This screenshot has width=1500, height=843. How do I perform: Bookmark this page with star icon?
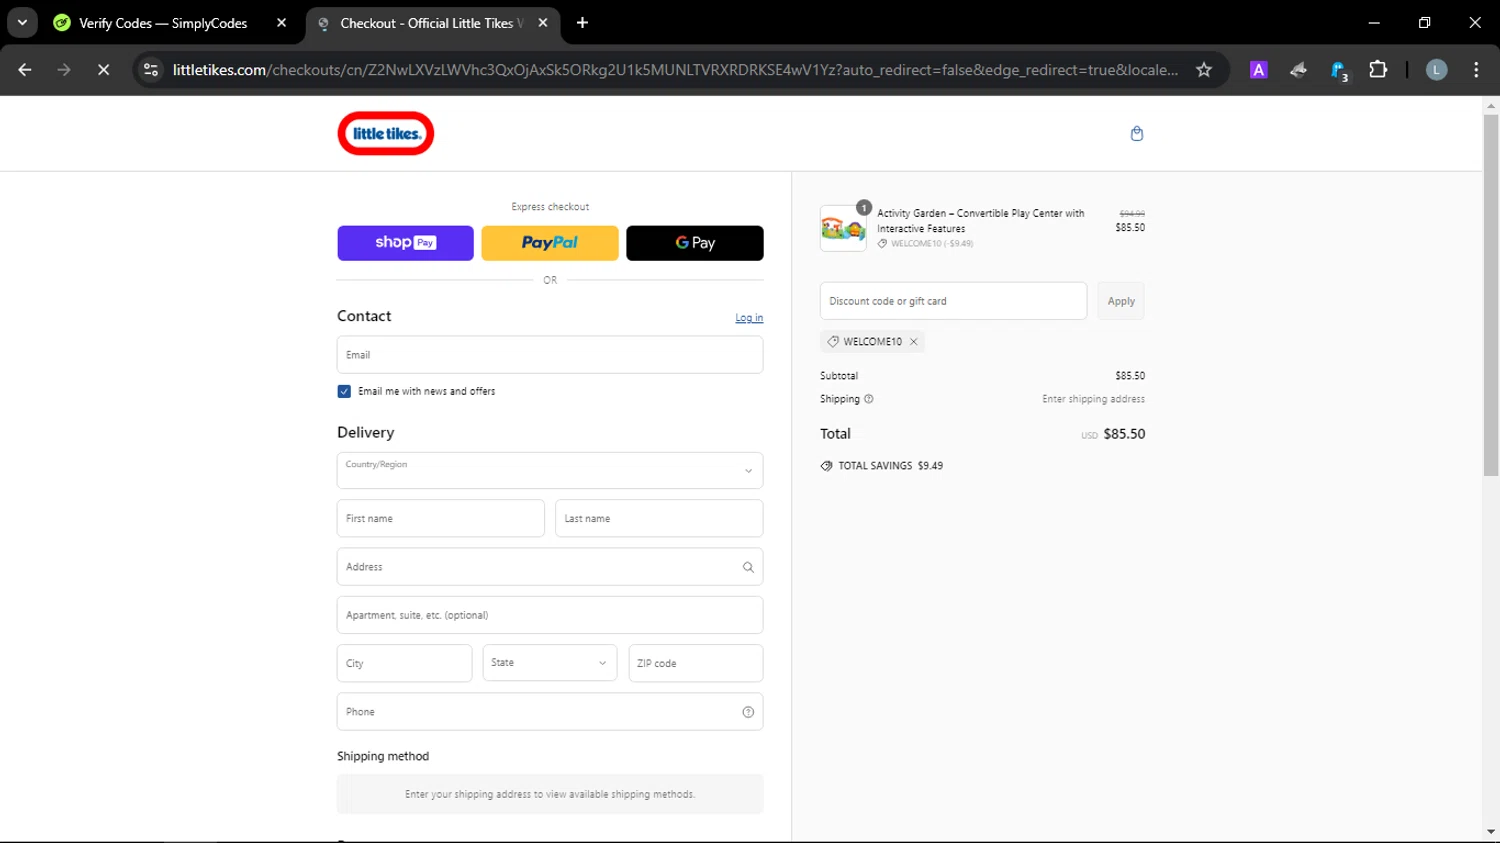pyautogui.click(x=1204, y=70)
